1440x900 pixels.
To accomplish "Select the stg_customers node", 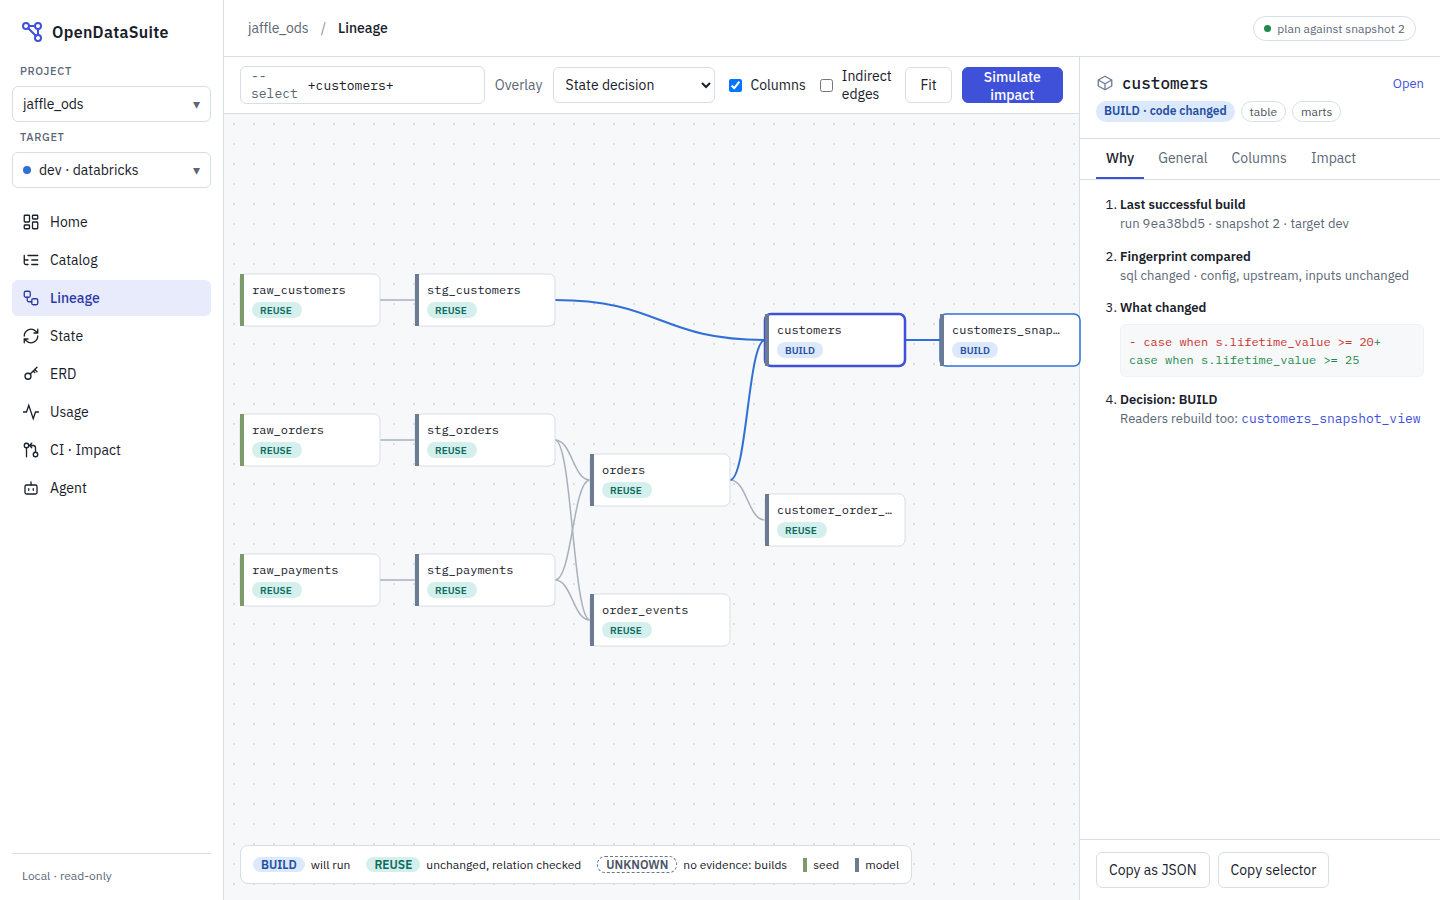I will pyautogui.click(x=485, y=300).
